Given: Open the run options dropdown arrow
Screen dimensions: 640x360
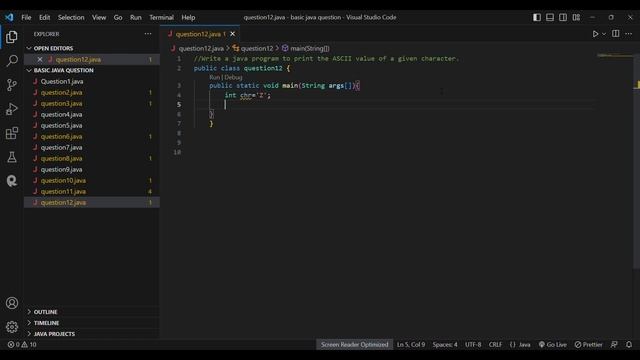Looking at the screenshot, I should 604,34.
